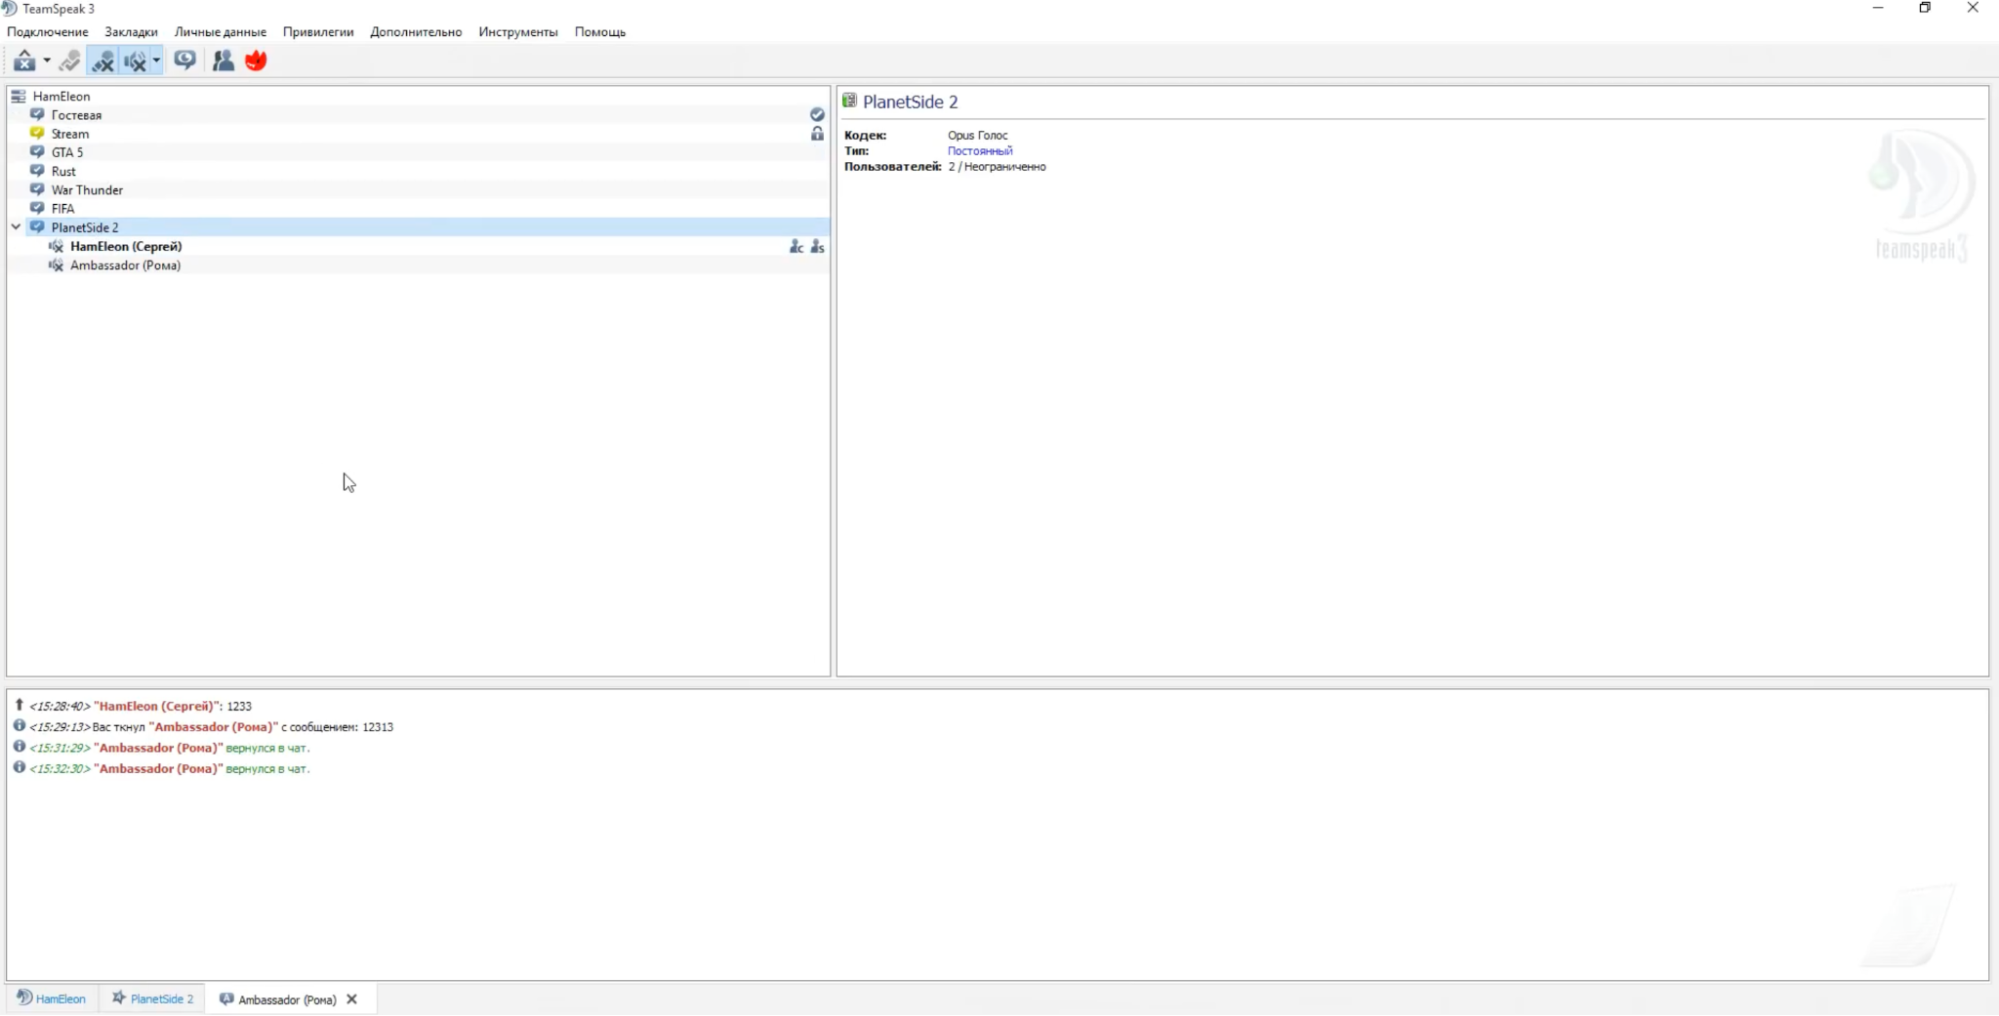Viewport: 1999px width, 1016px height.
Task: Click muted speaker icon beside Ambassador (Рома)
Action: pyautogui.click(x=56, y=265)
